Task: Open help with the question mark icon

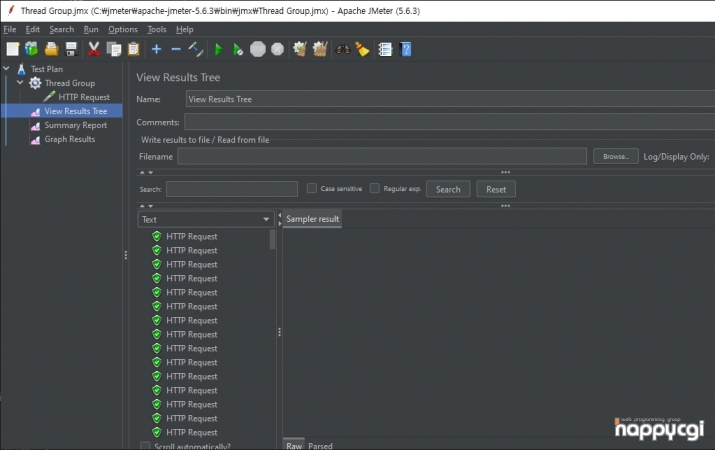Action: pos(405,49)
